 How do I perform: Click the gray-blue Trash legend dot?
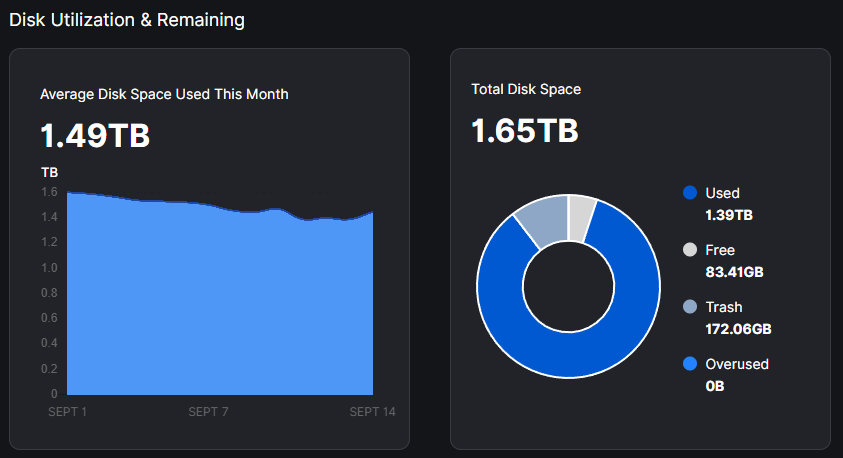[689, 307]
